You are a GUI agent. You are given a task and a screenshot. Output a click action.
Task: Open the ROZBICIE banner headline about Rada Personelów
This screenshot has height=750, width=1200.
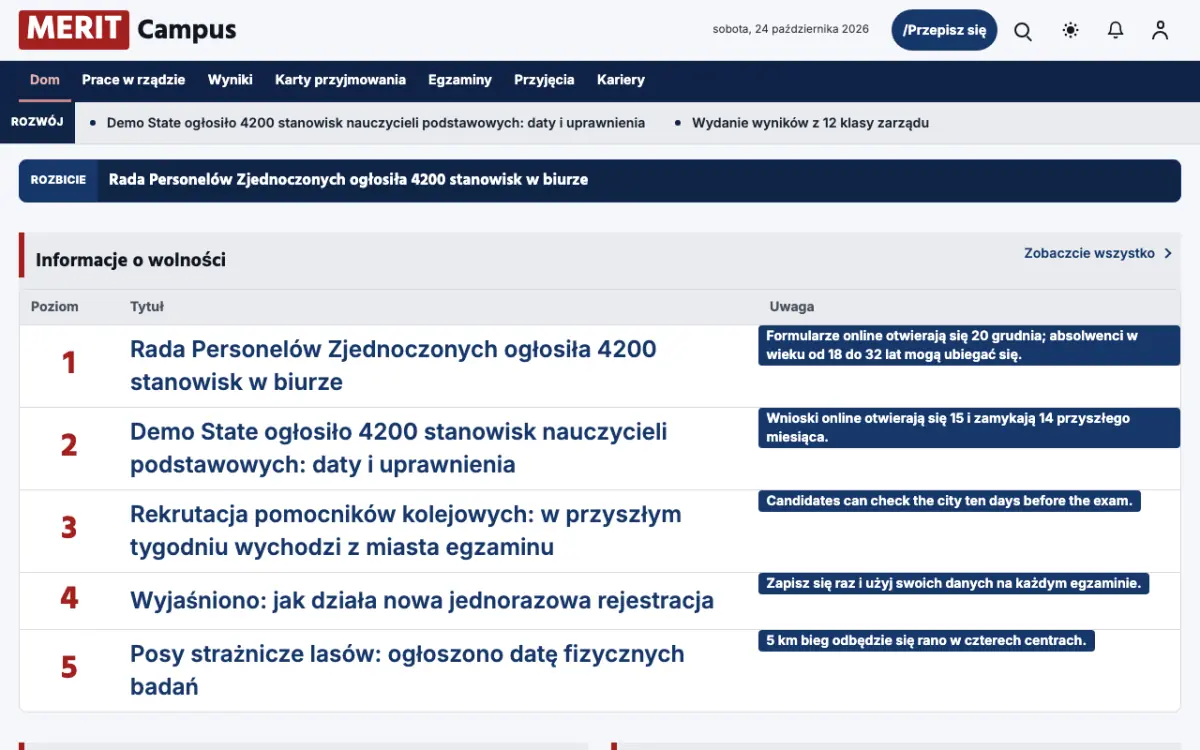point(348,180)
